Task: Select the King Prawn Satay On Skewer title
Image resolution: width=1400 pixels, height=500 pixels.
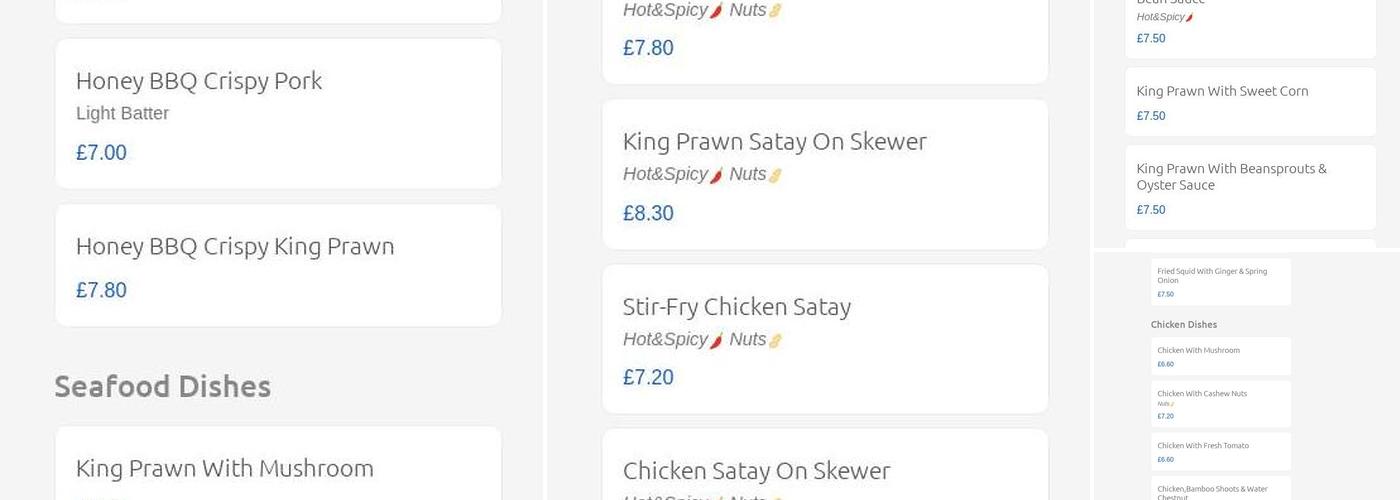Action: pyautogui.click(x=774, y=142)
